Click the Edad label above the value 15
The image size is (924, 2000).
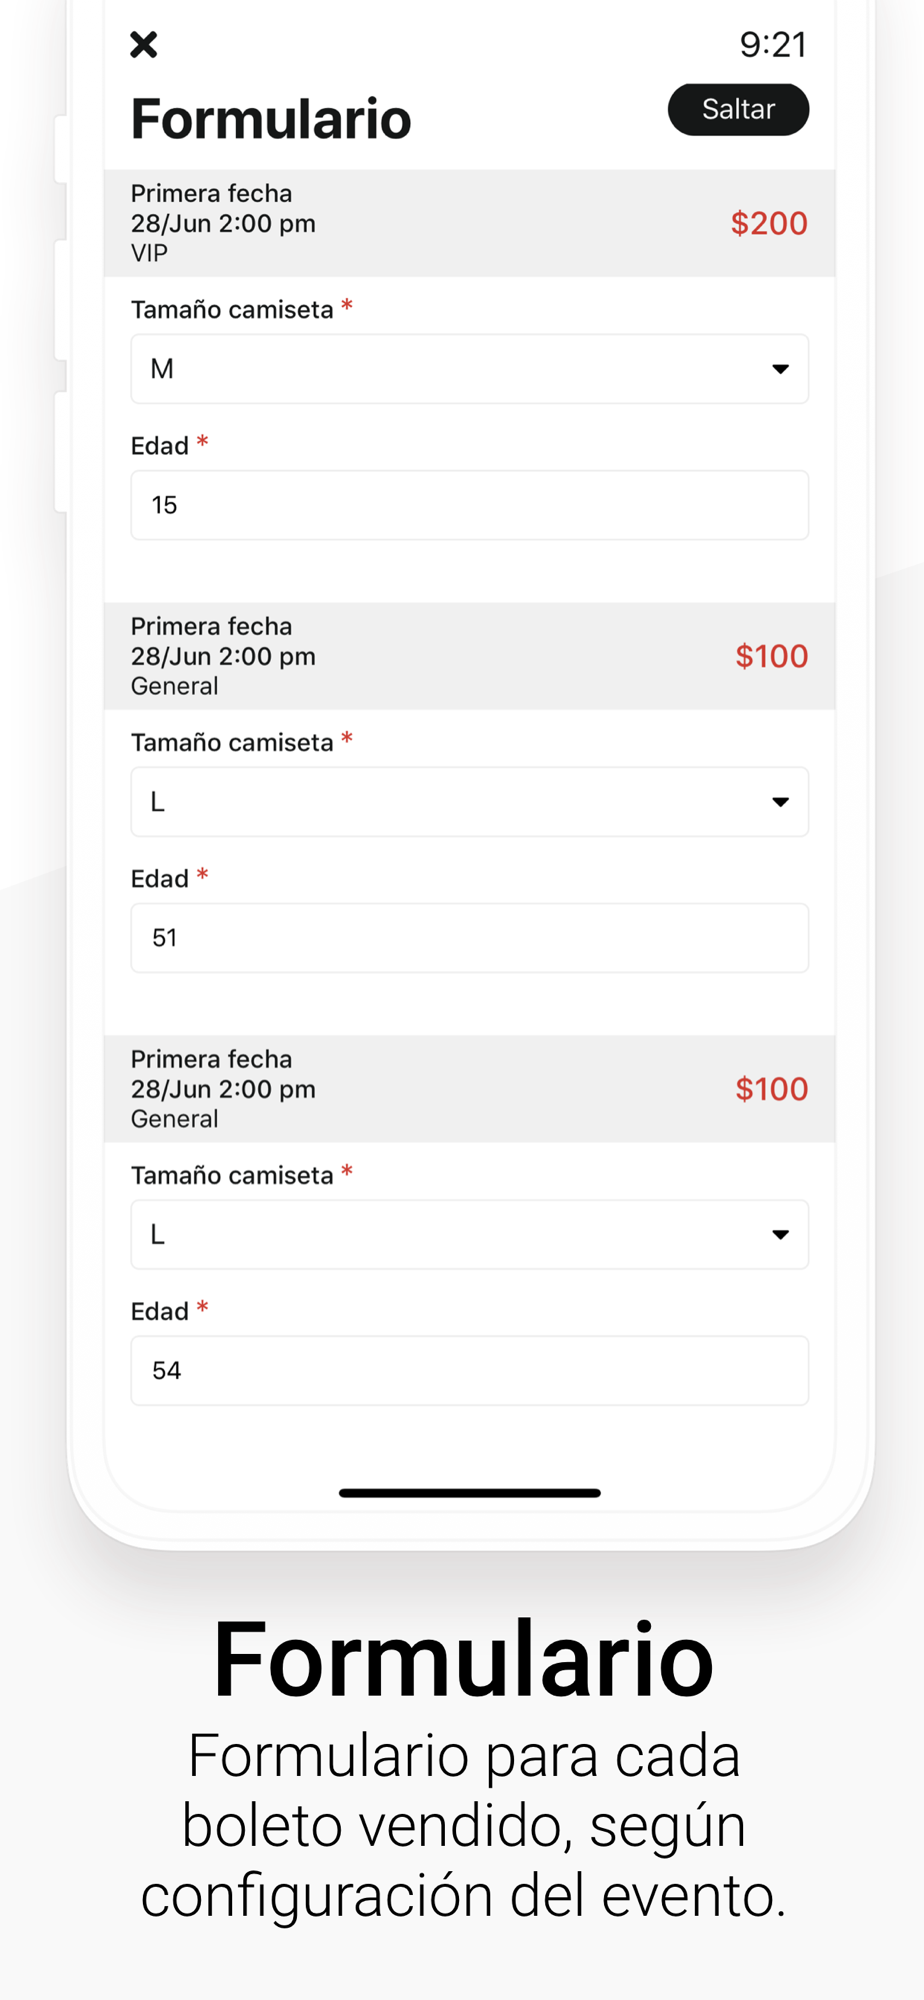[160, 446]
